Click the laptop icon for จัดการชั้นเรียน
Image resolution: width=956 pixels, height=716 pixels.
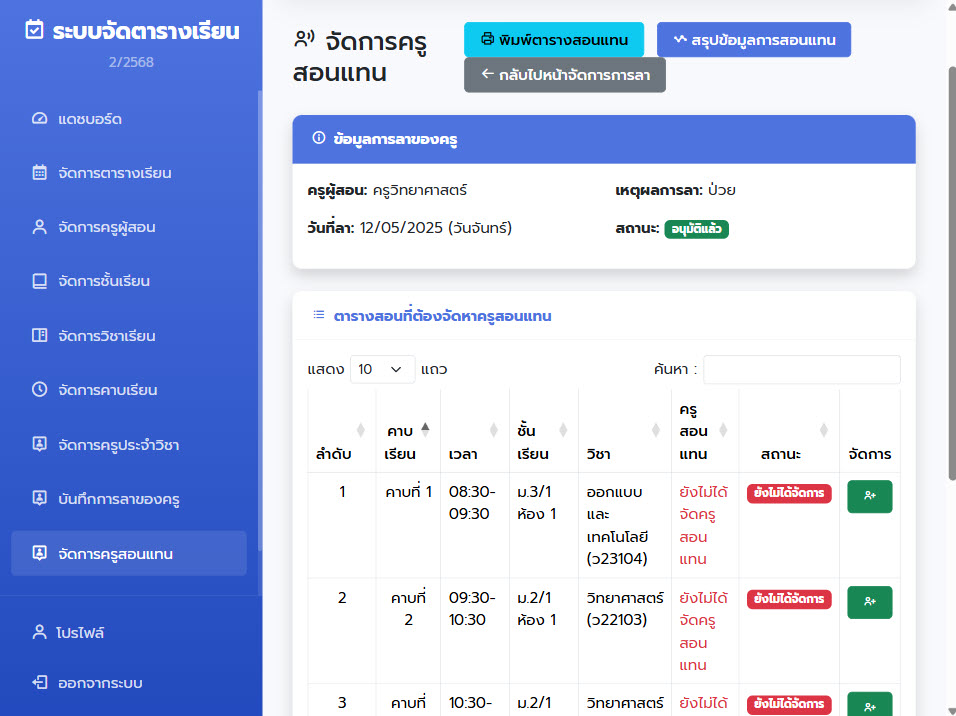pyautogui.click(x=40, y=281)
